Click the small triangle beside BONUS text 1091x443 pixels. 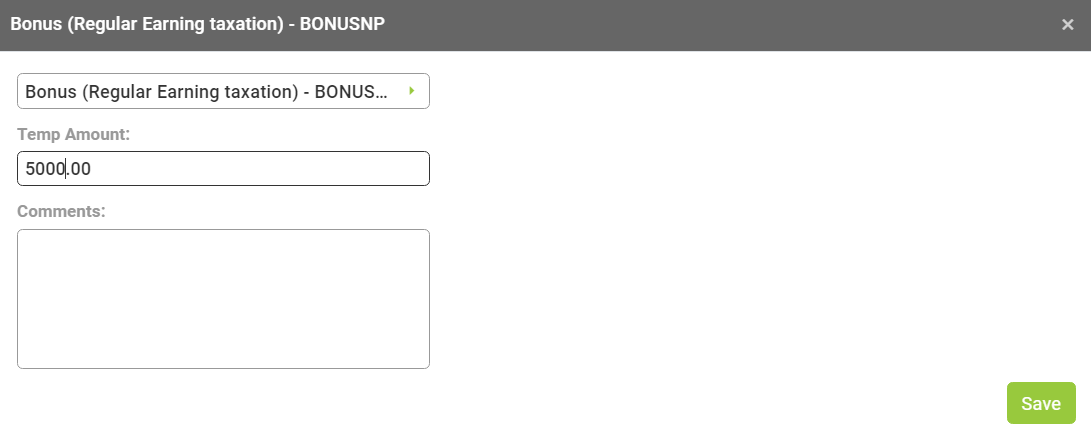(411, 91)
